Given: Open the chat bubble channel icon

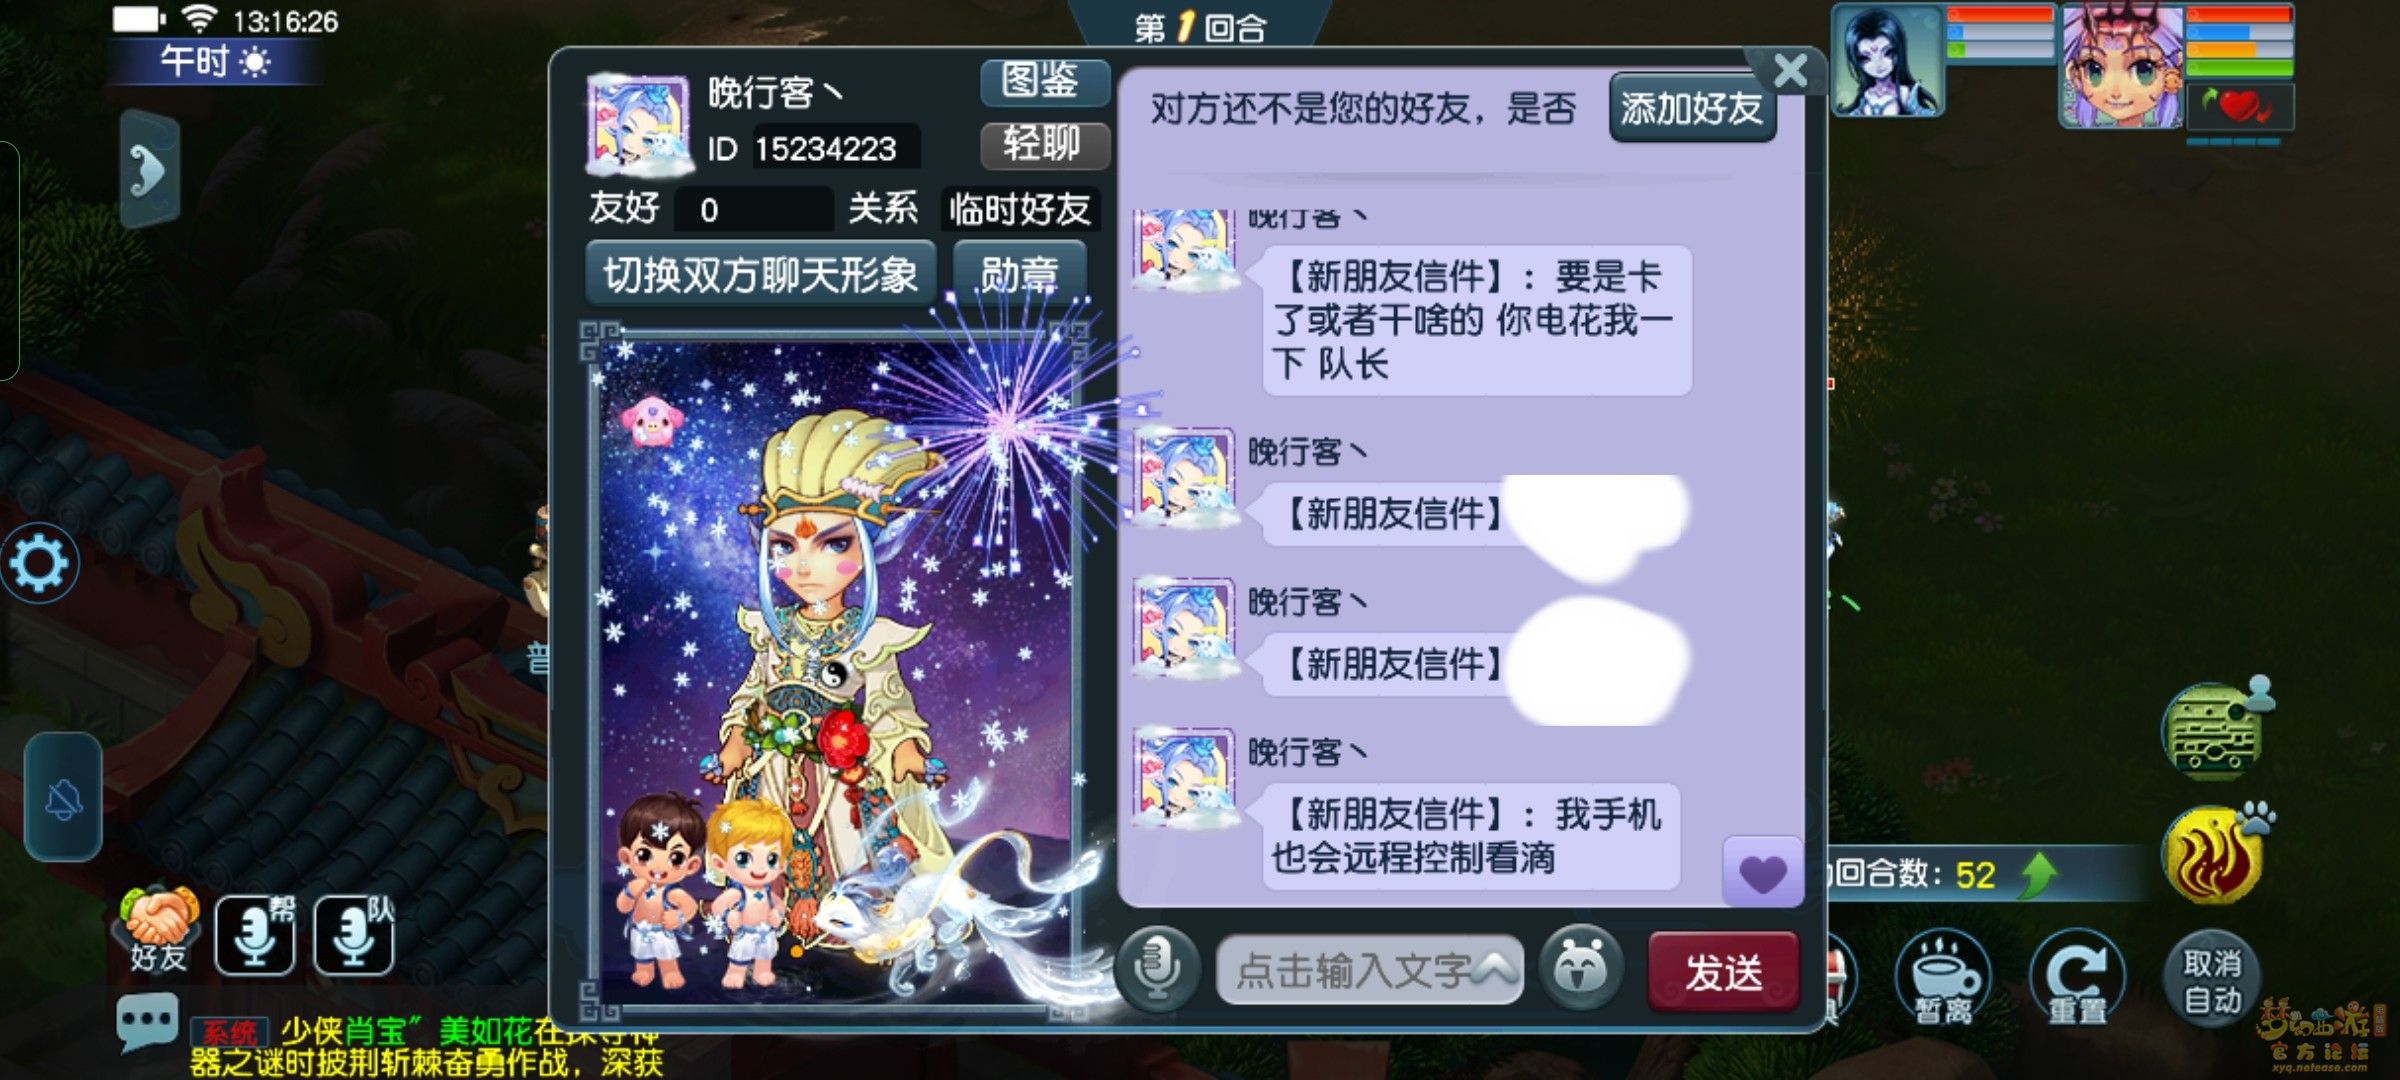Looking at the screenshot, I should click(x=148, y=1023).
